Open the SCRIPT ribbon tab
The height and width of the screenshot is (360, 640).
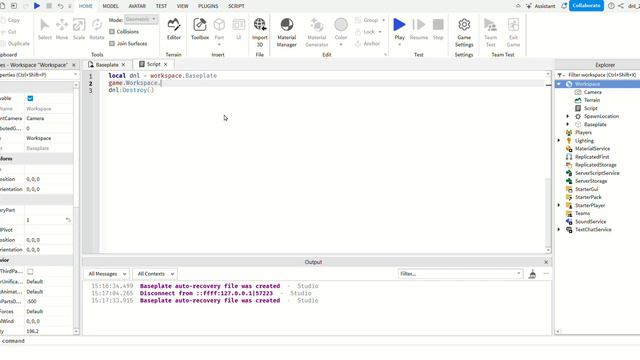(236, 6)
